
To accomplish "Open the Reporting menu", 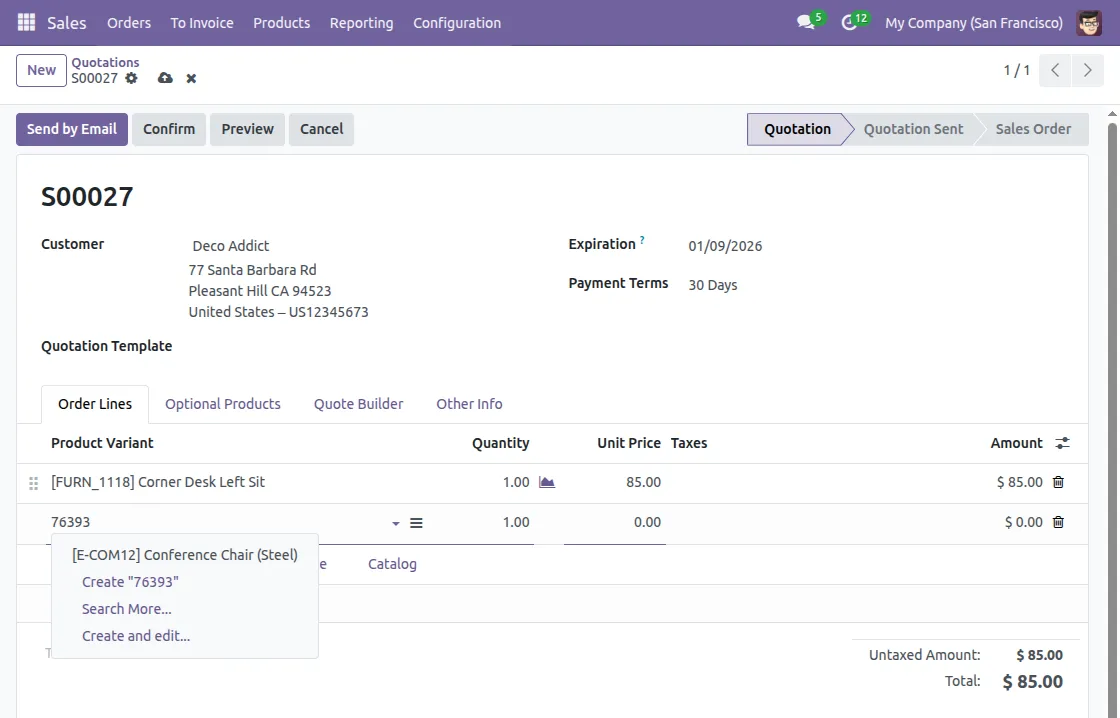I will point(361,22).
